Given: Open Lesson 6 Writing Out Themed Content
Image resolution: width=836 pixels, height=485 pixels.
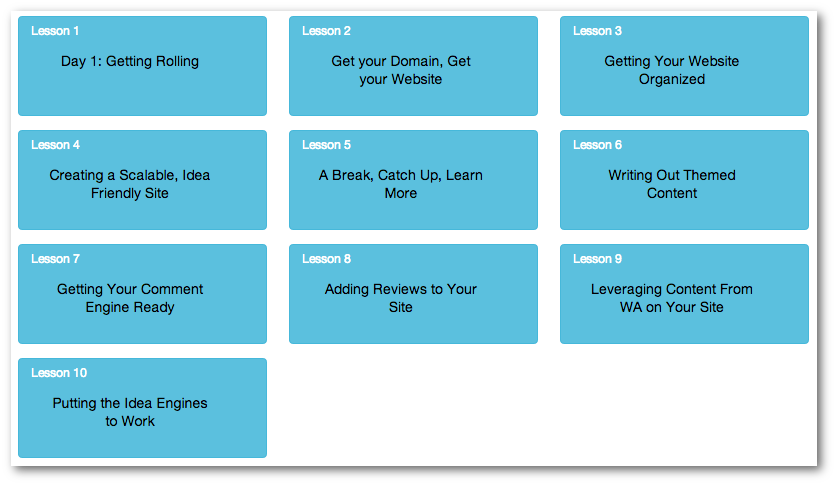Looking at the screenshot, I should (x=684, y=180).
